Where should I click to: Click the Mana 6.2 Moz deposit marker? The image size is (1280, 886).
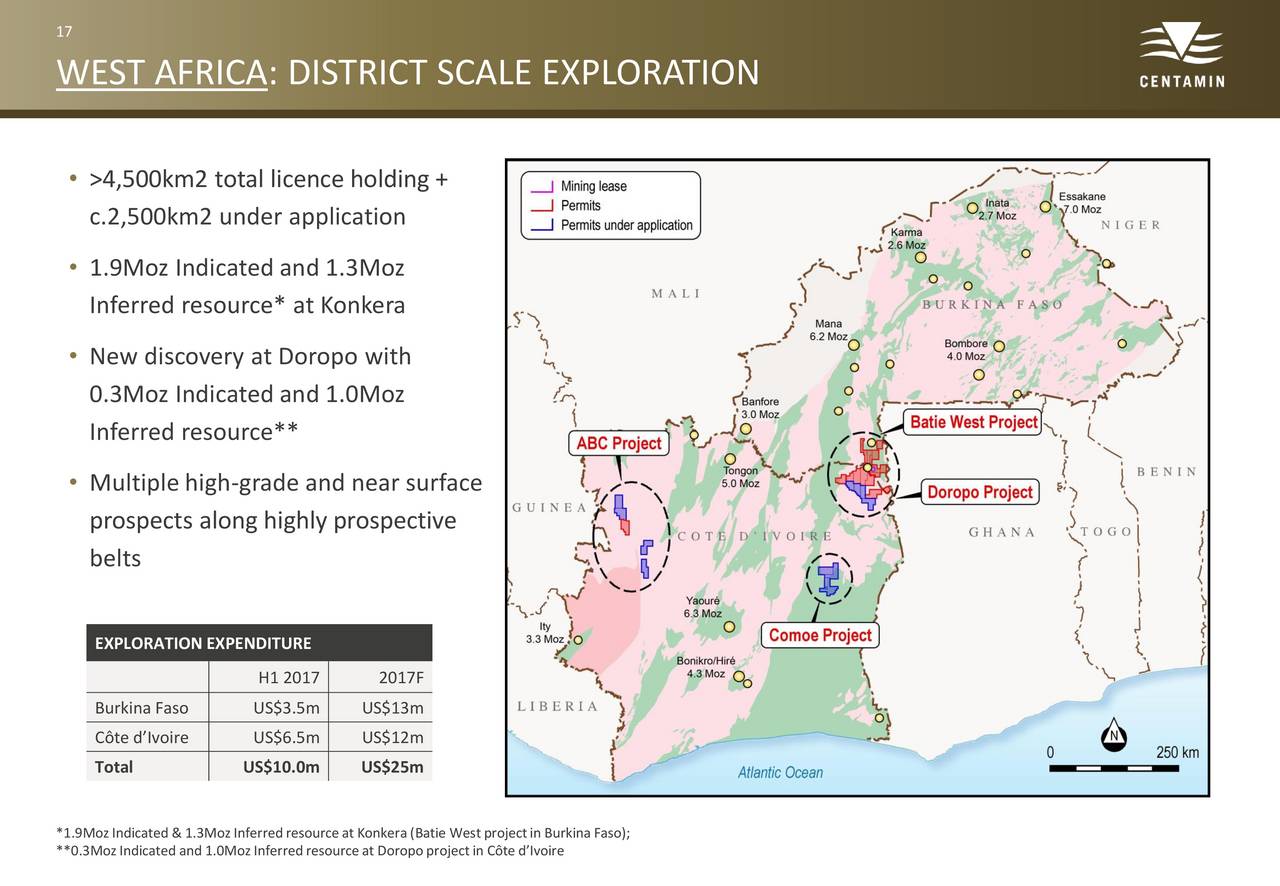pos(854,346)
